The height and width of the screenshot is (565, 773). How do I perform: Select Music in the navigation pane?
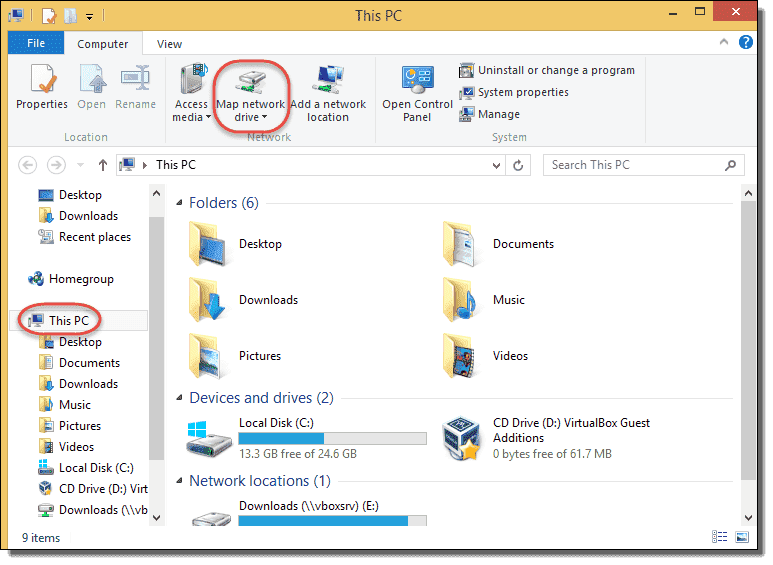(65, 405)
